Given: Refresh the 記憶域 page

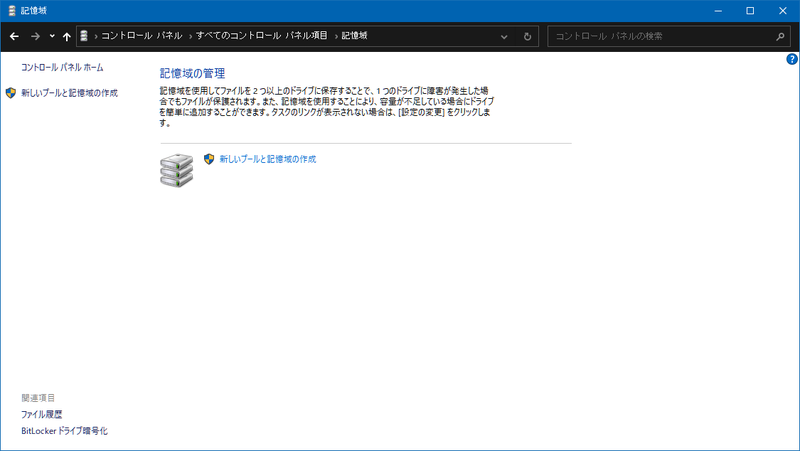Looking at the screenshot, I should tap(527, 36).
